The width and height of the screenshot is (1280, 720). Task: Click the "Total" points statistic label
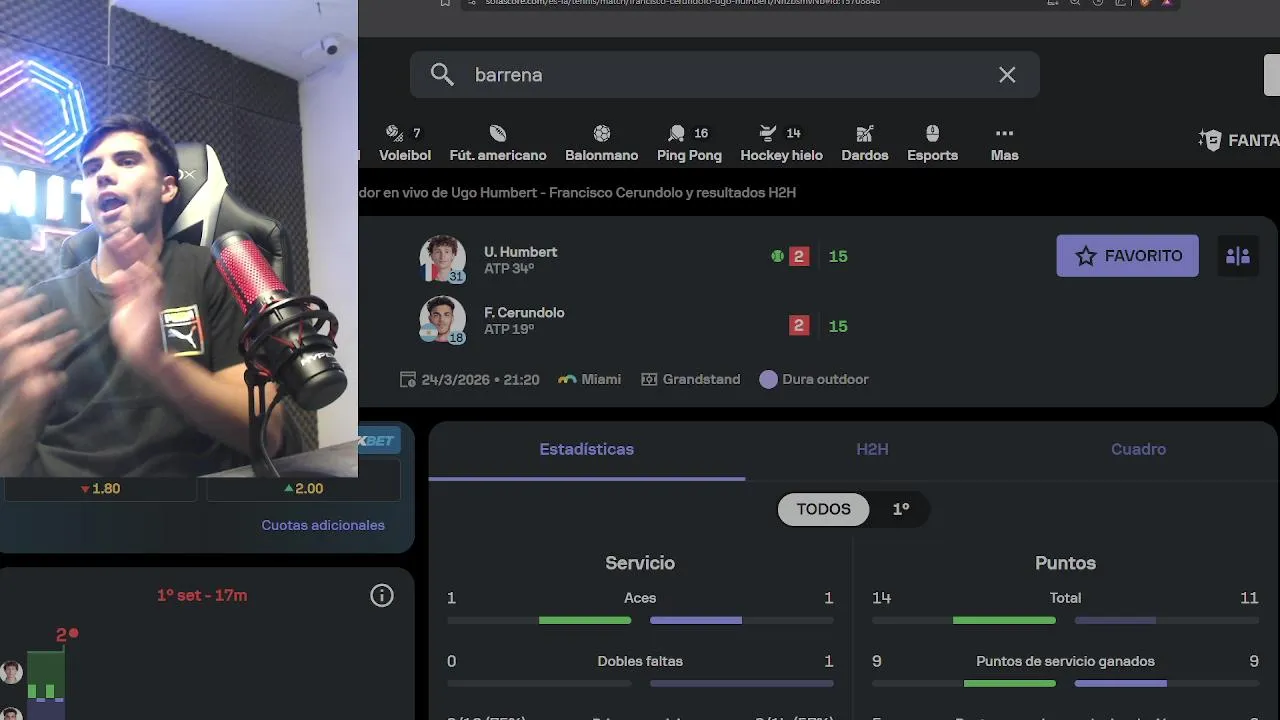pyautogui.click(x=1065, y=598)
